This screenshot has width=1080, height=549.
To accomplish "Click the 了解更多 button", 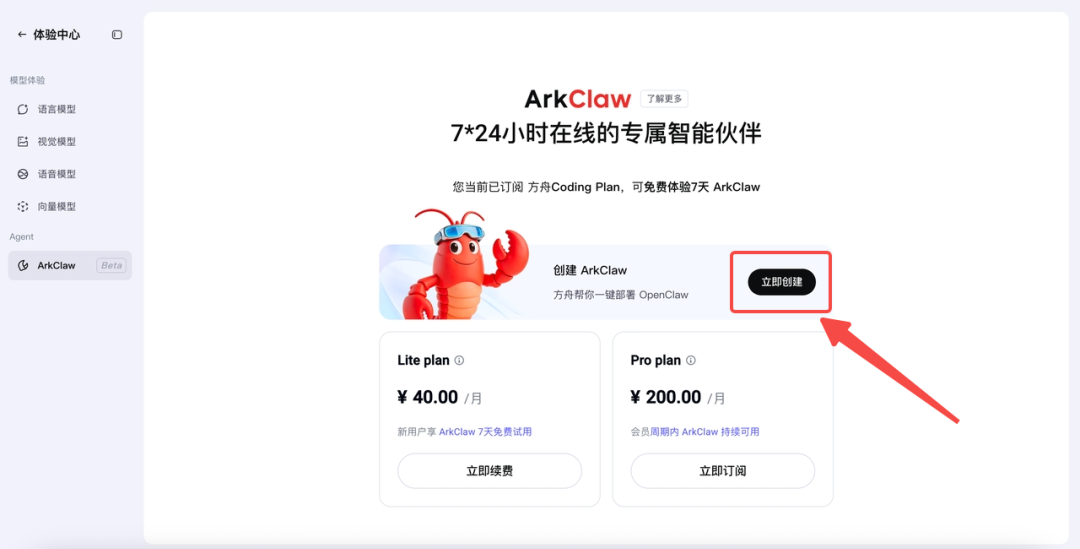I will (664, 99).
